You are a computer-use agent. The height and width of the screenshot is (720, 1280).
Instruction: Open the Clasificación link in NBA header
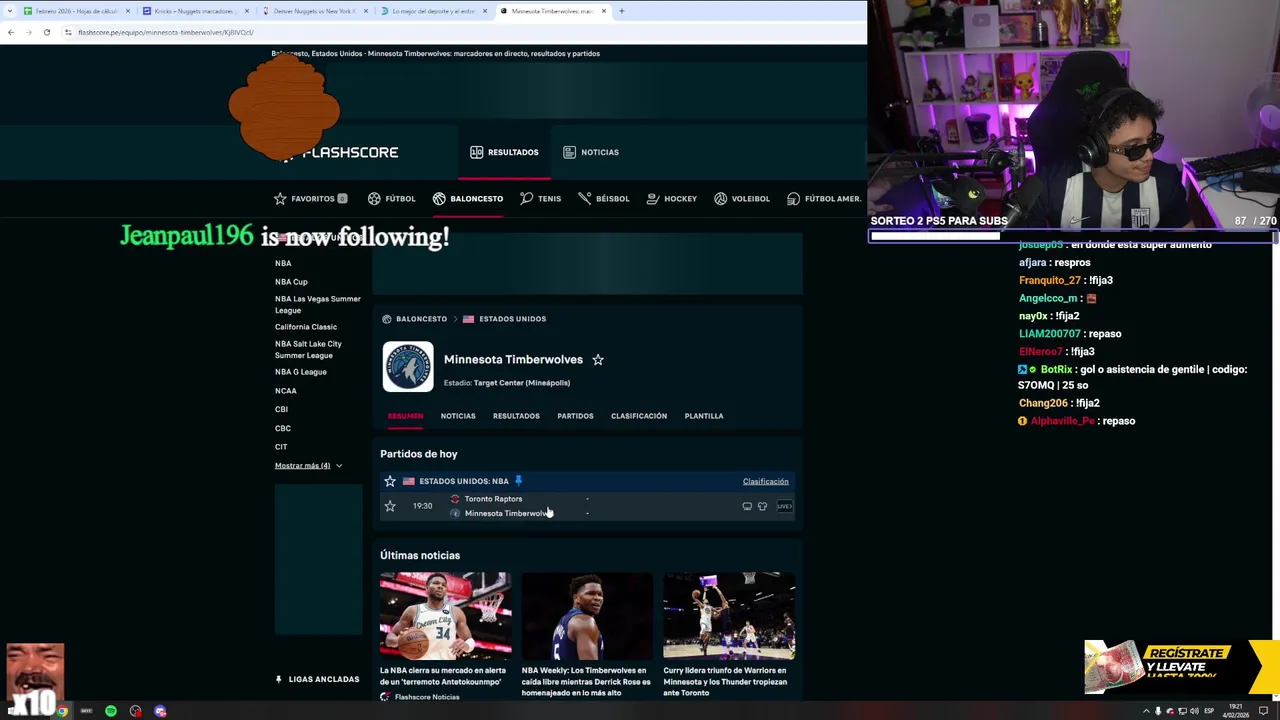pos(766,481)
